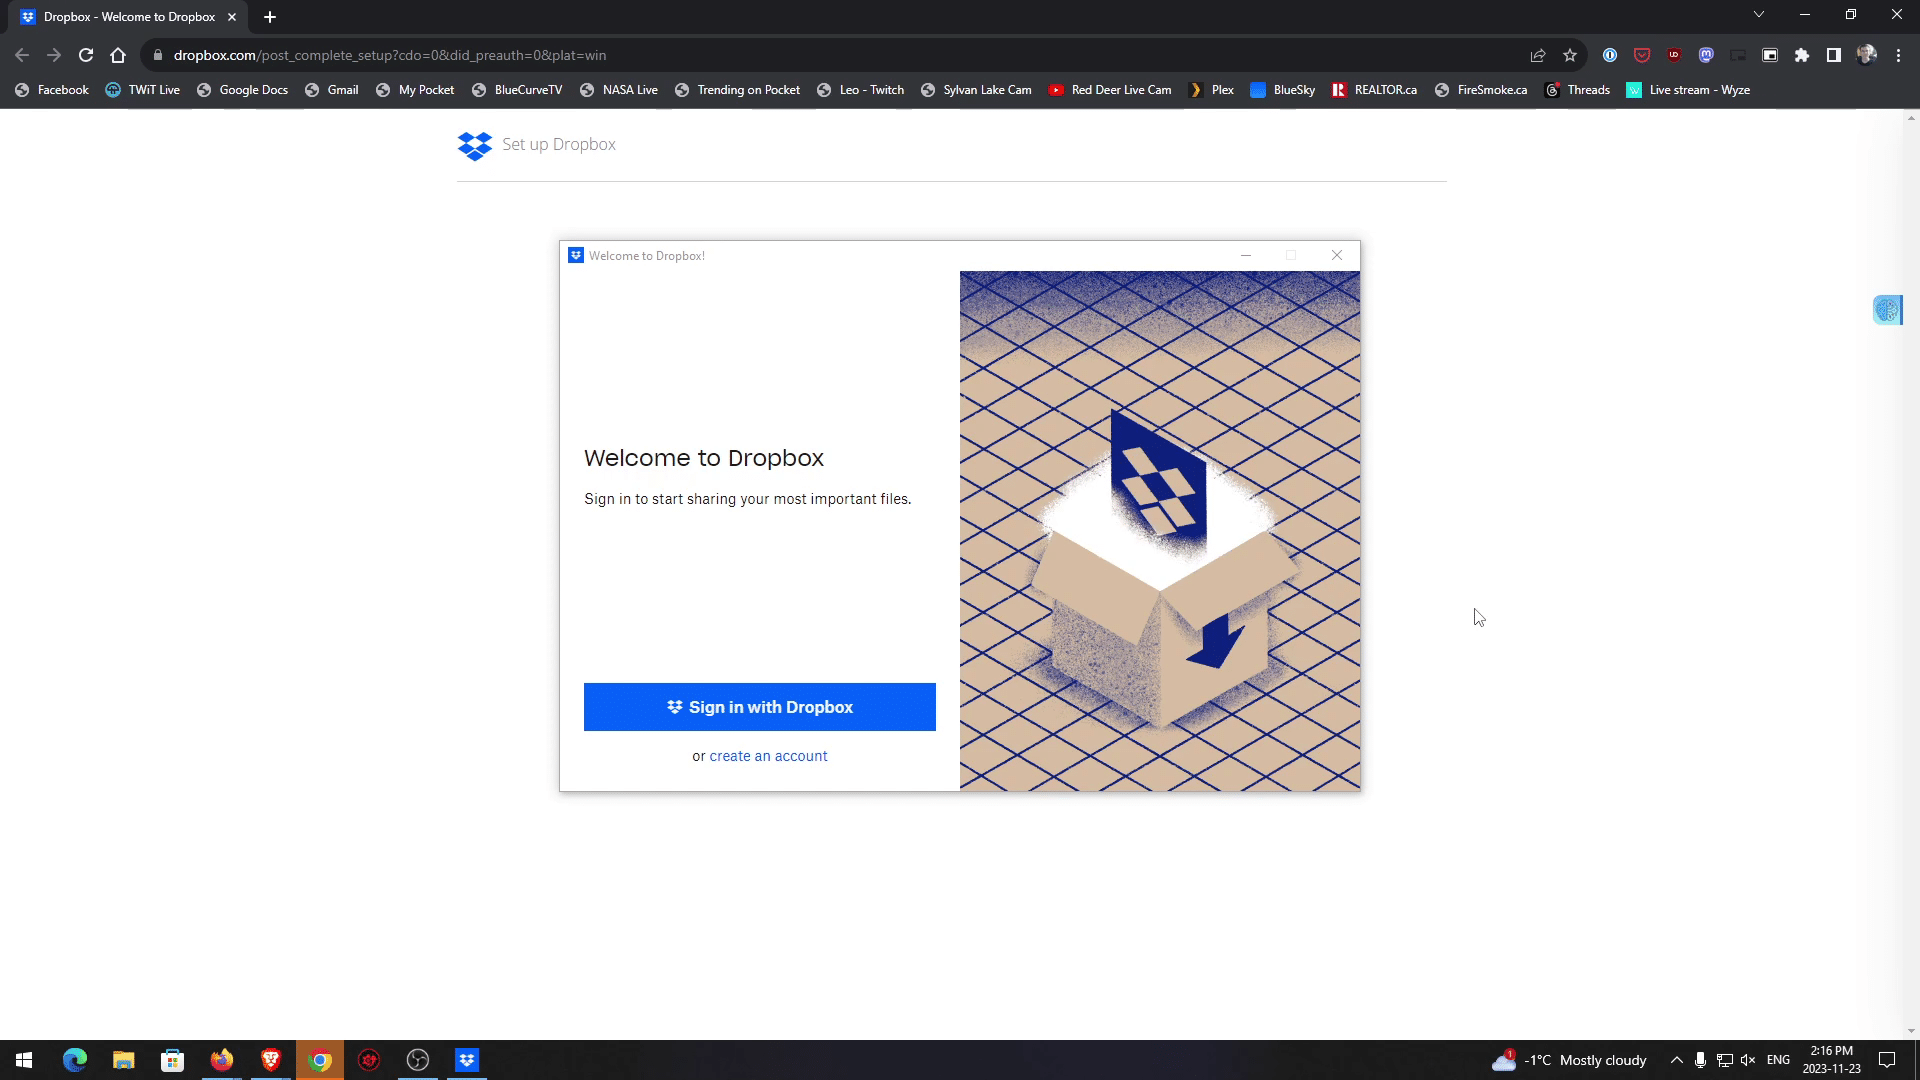Click Sign in with Dropbox button
The height and width of the screenshot is (1080, 1920).
click(x=759, y=707)
